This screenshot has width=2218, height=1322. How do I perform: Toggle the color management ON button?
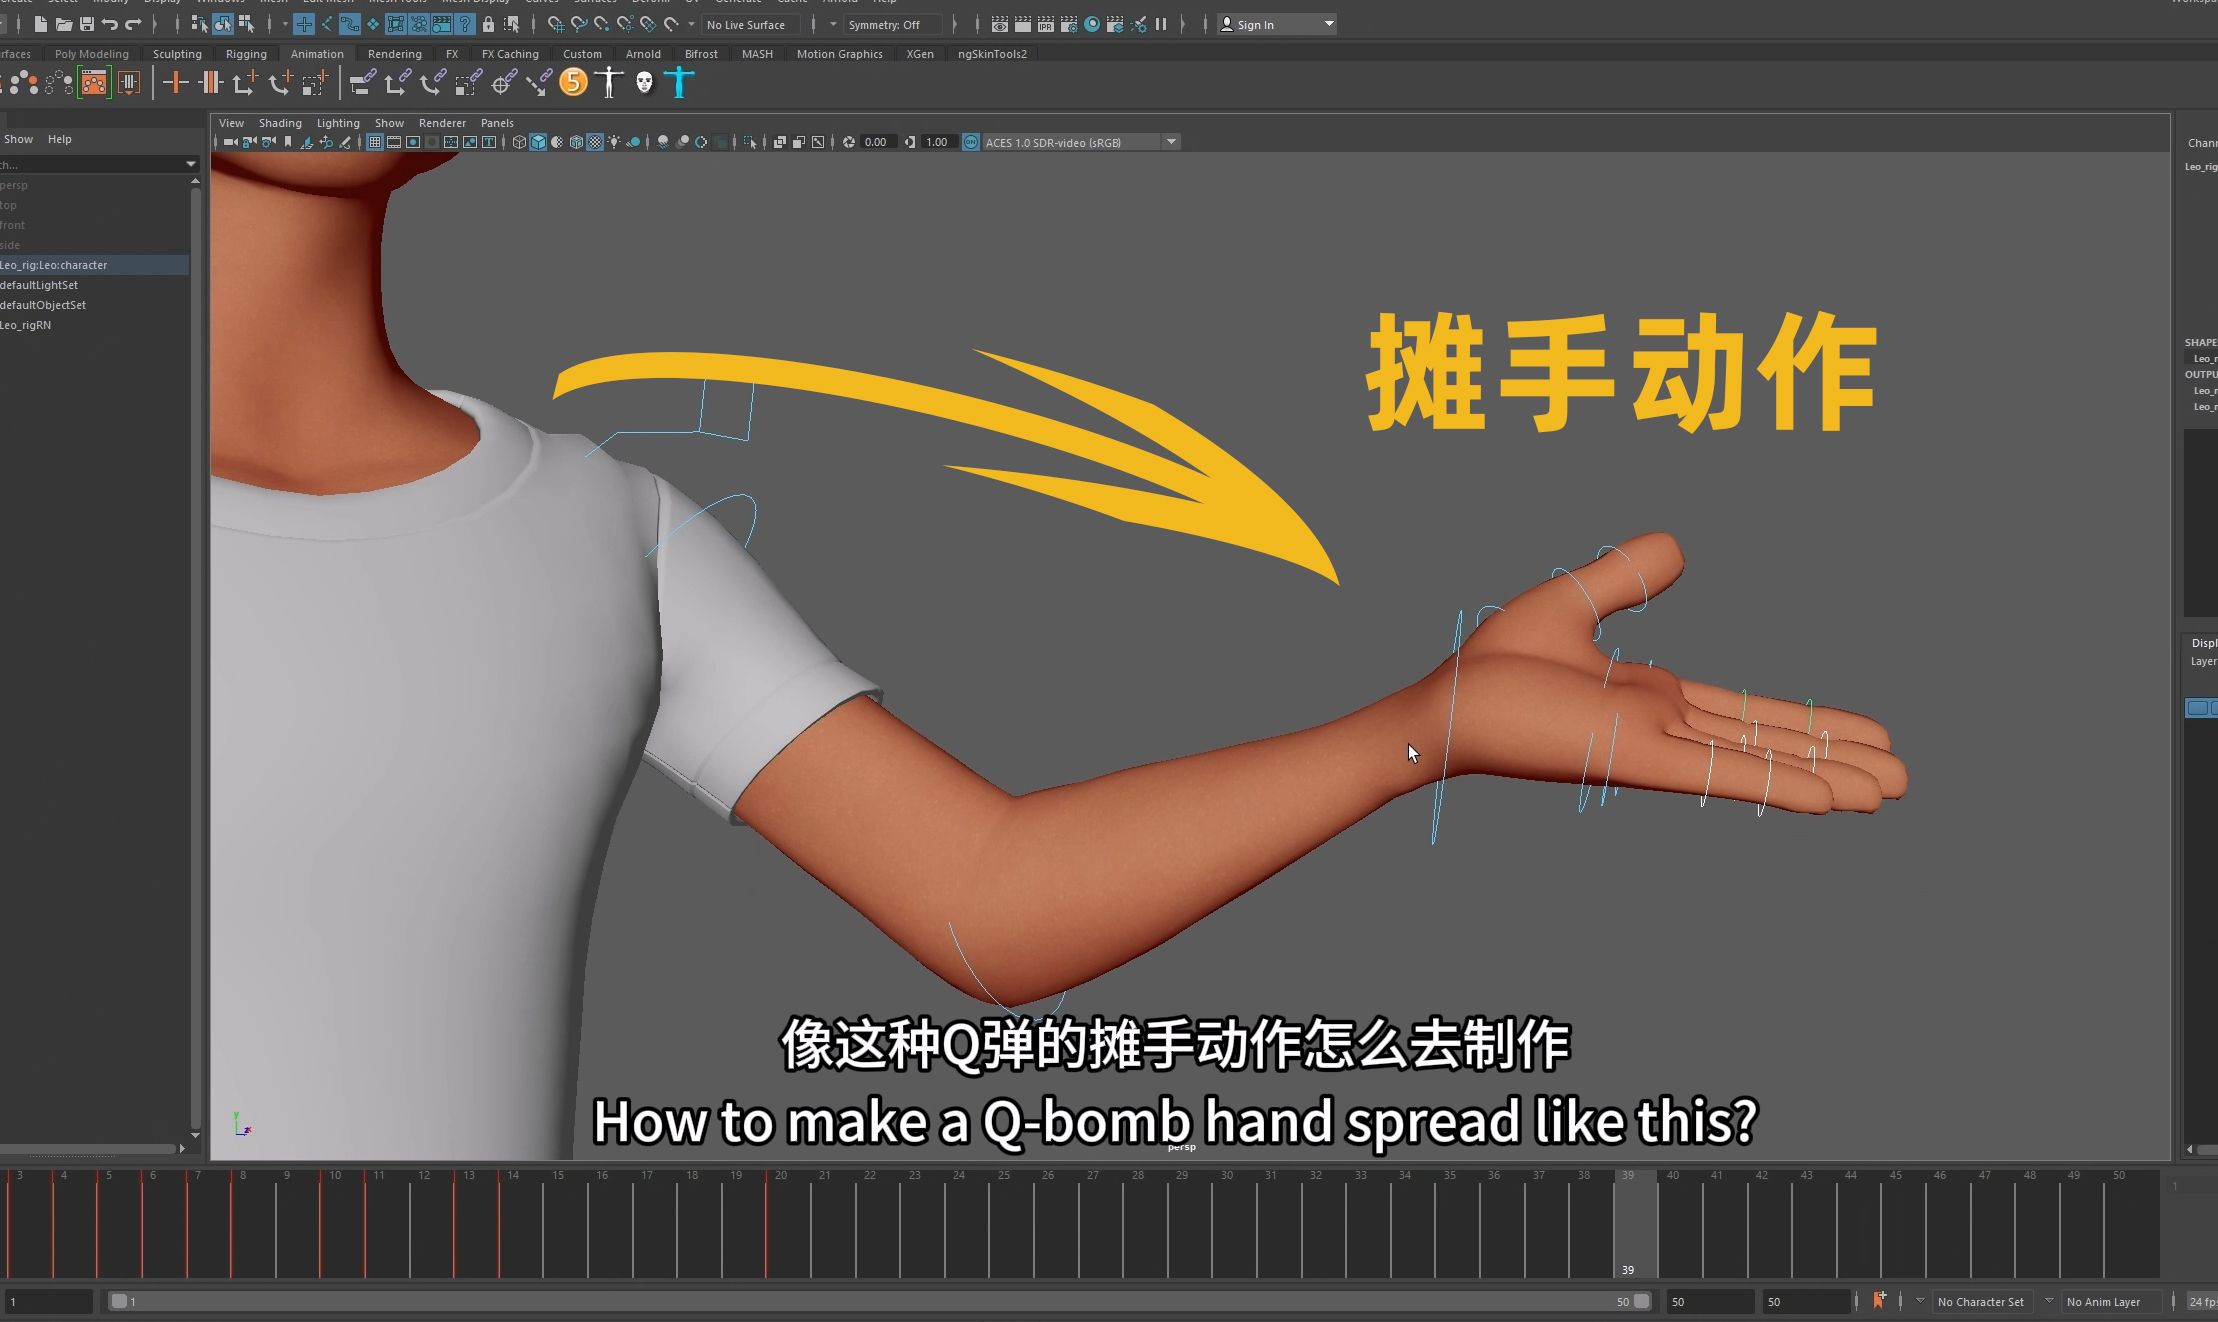tap(970, 142)
